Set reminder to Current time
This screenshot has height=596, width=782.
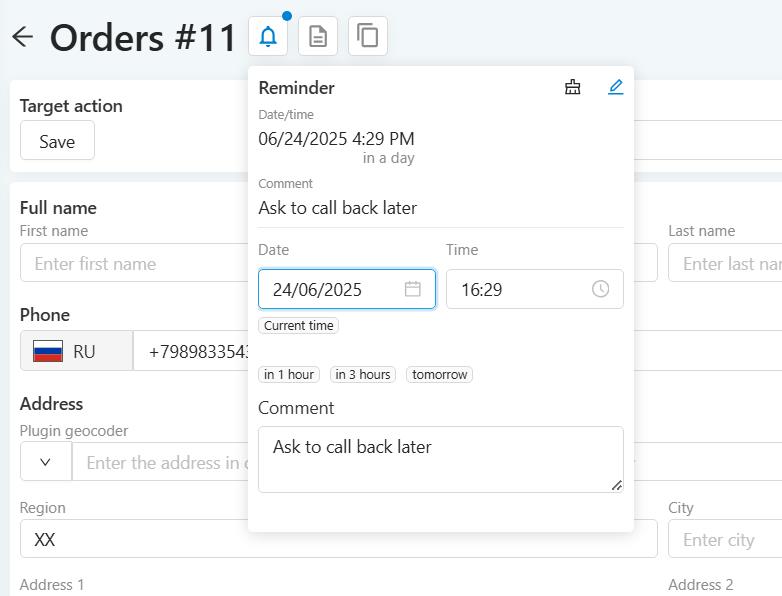tap(298, 325)
